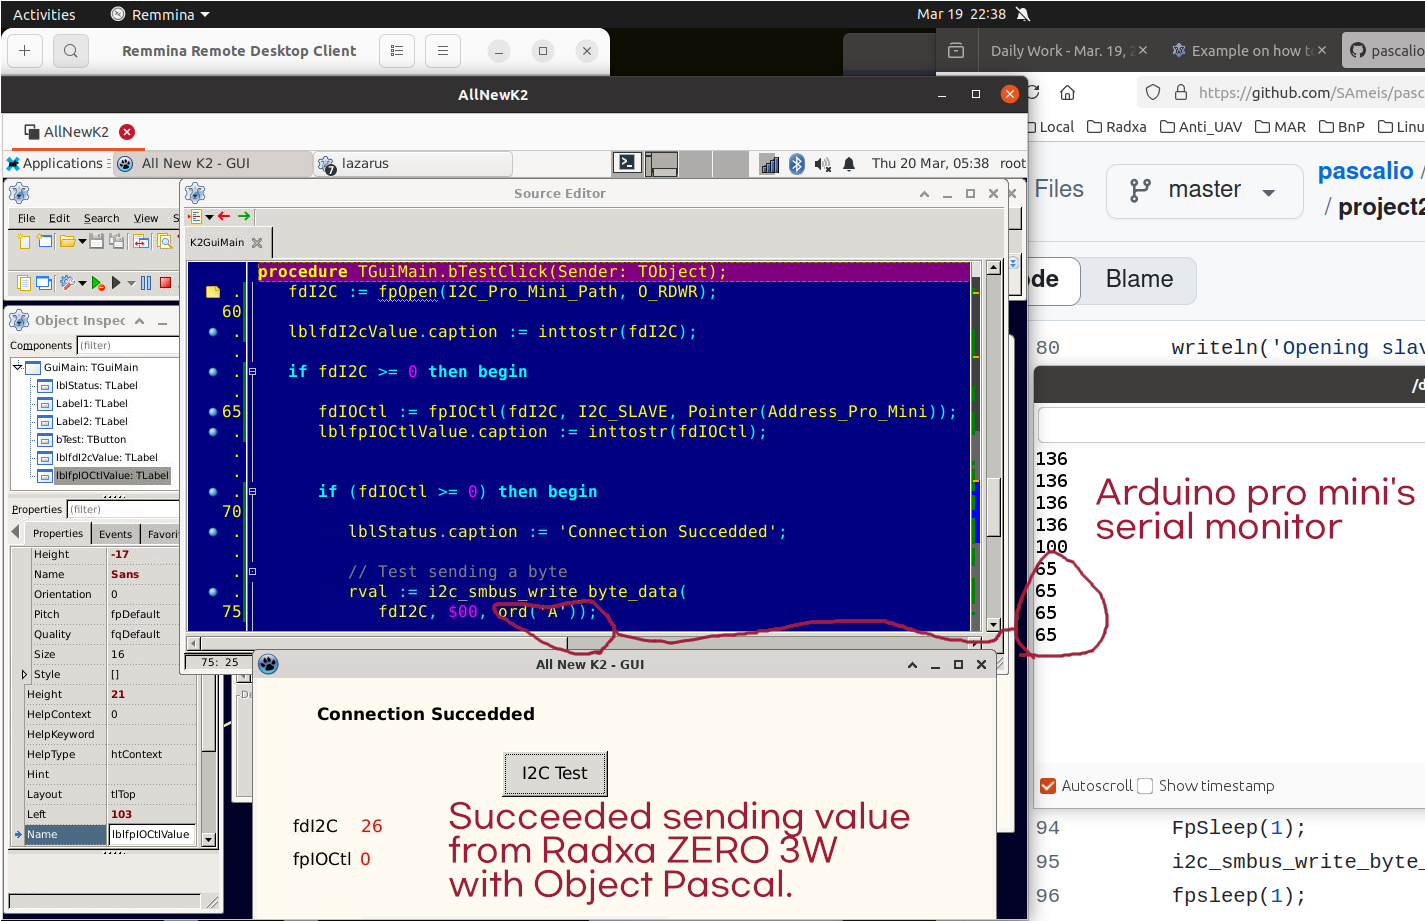Click the Source Editor vertical scrollbar
The height and width of the screenshot is (921, 1425).
(993, 445)
